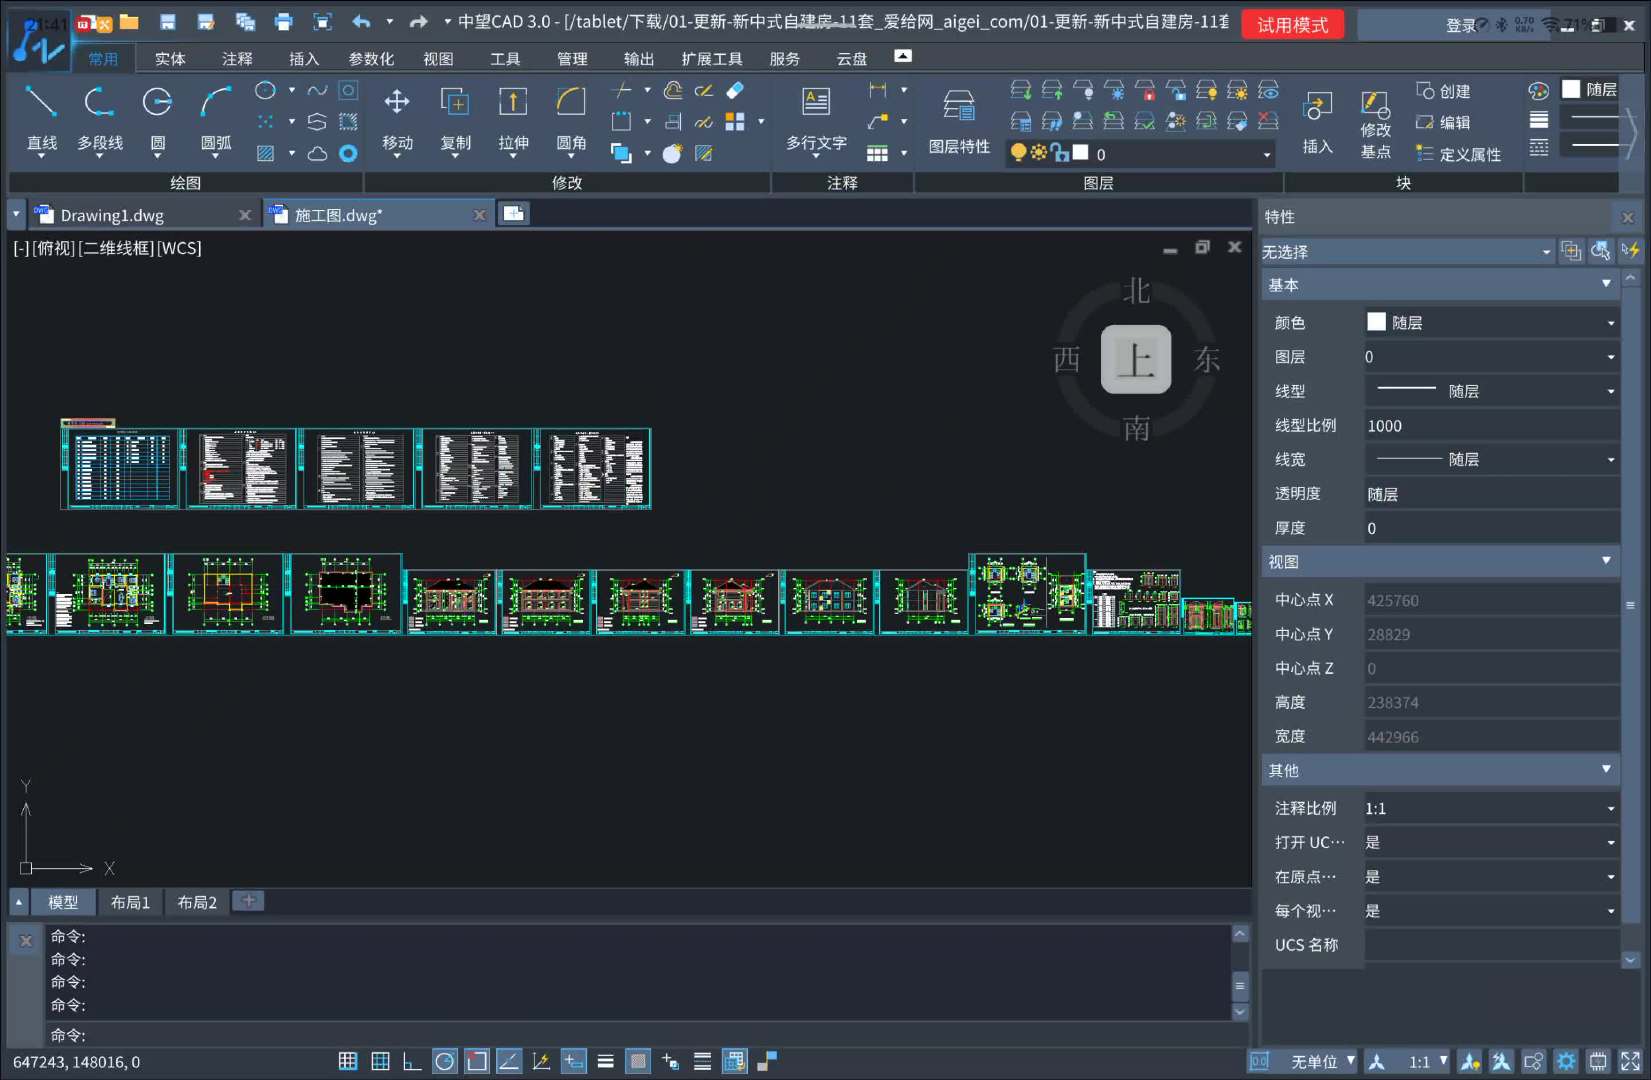Expand the 线型 linetype dropdown in properties
Screen dimensions: 1651x1080
click(x=1610, y=391)
